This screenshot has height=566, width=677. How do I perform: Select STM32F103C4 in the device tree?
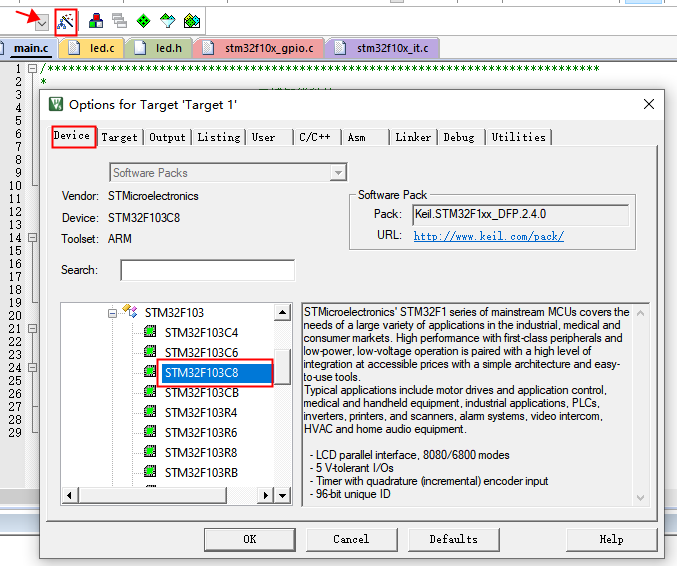coord(201,333)
